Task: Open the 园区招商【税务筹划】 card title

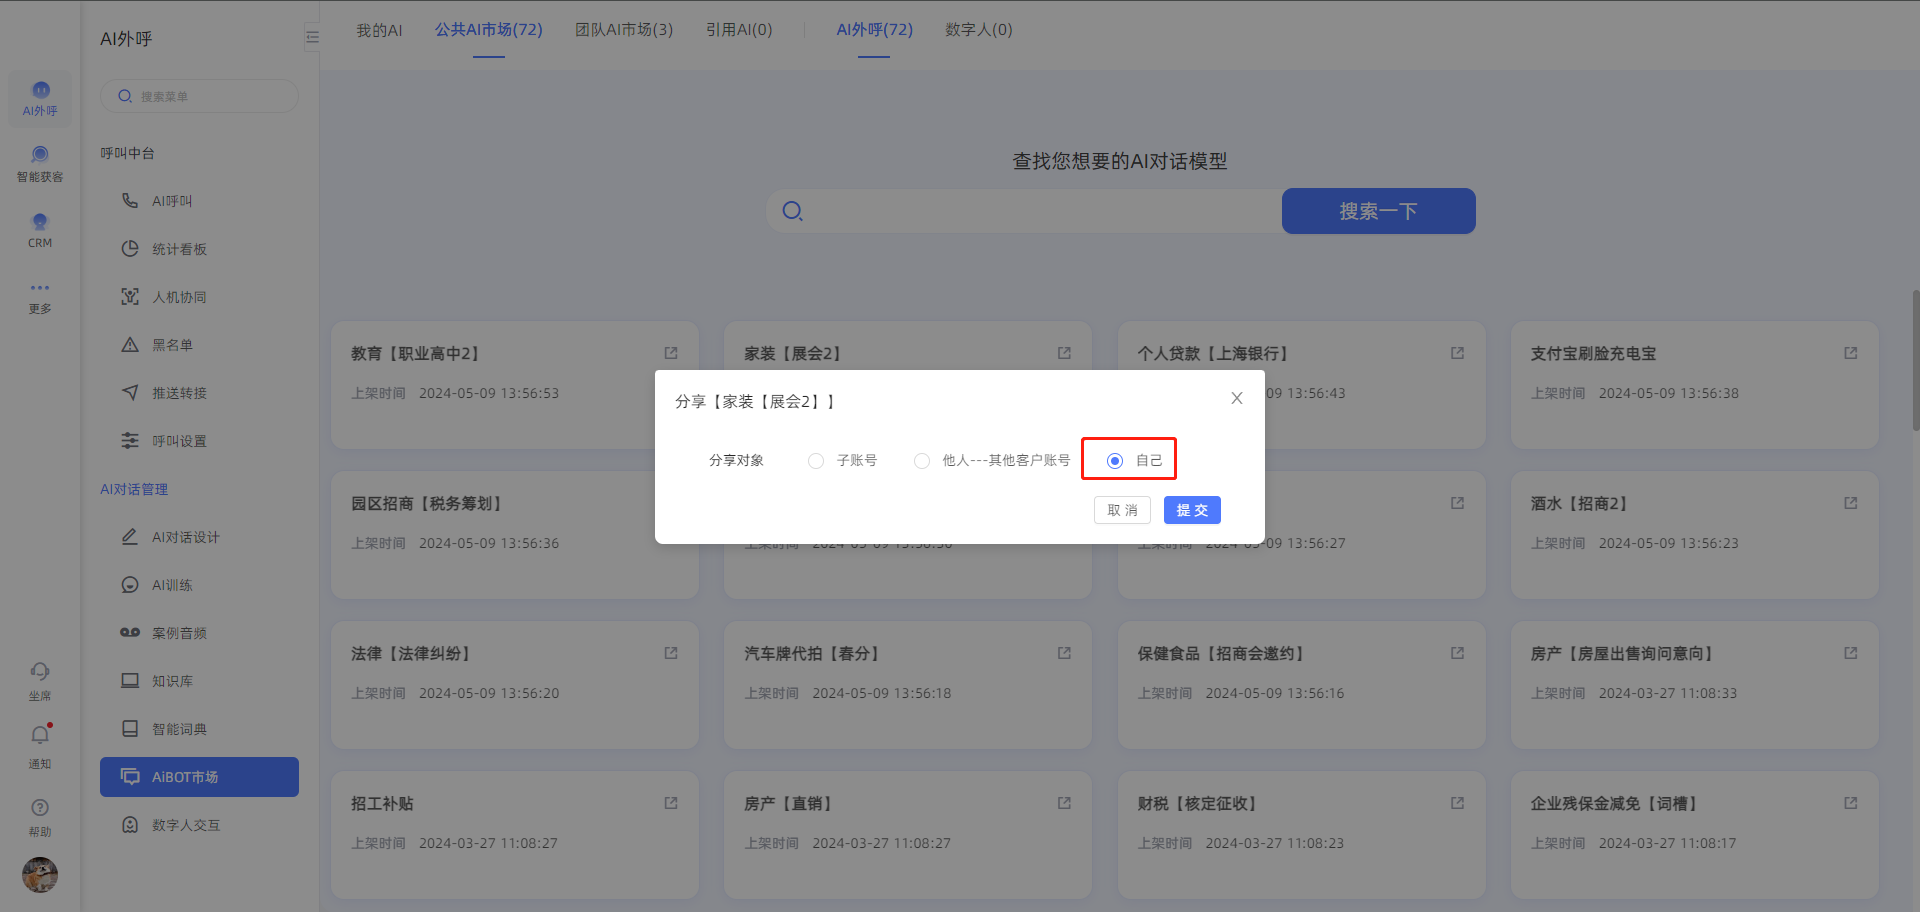Action: tap(426, 503)
